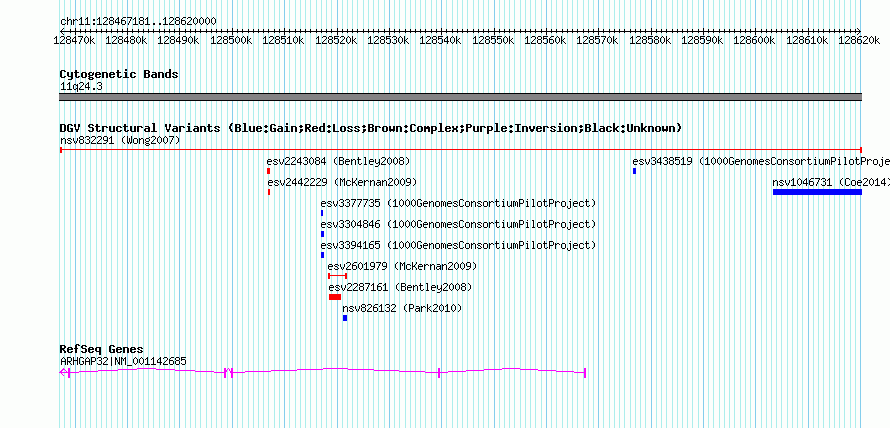Click the 128580k ruler tick label
Screen dimensions: 890x428
(650, 40)
